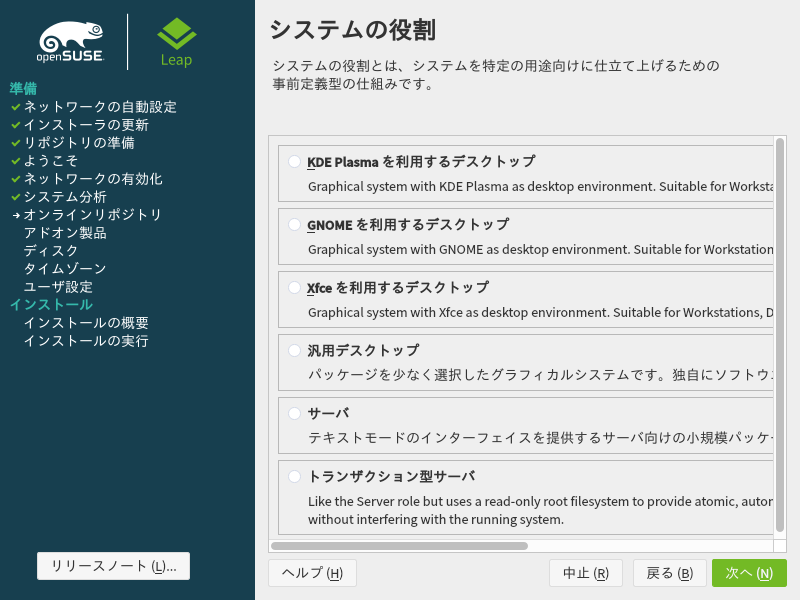Select the KDE Plasma desktop radio button

click(x=294, y=162)
